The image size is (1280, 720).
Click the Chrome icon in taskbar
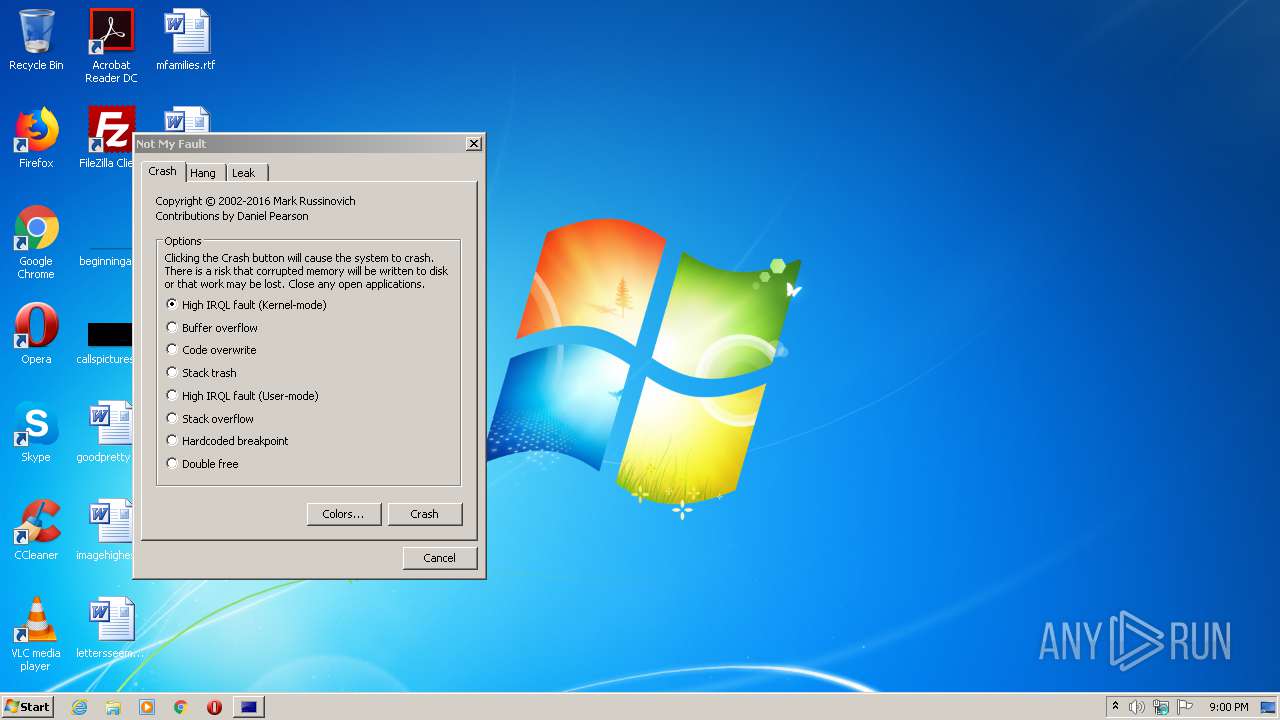click(x=181, y=707)
